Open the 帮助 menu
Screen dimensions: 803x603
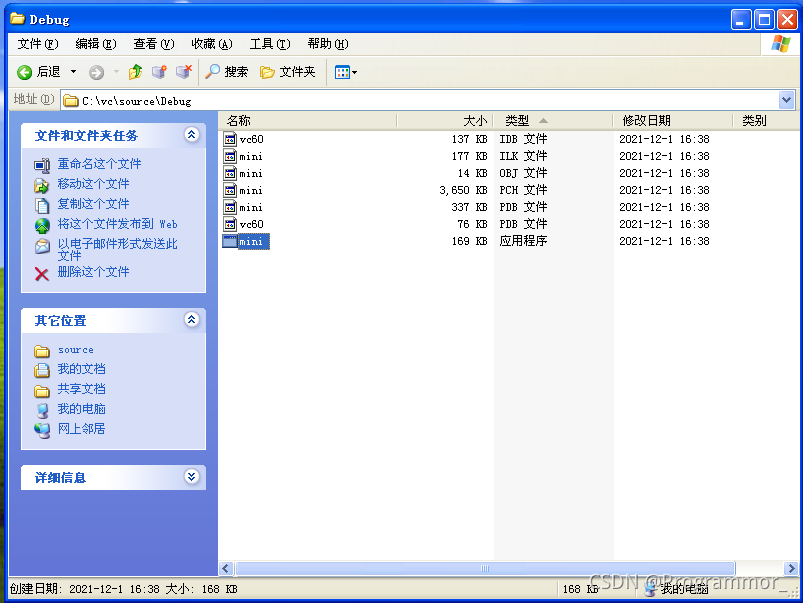click(x=328, y=44)
